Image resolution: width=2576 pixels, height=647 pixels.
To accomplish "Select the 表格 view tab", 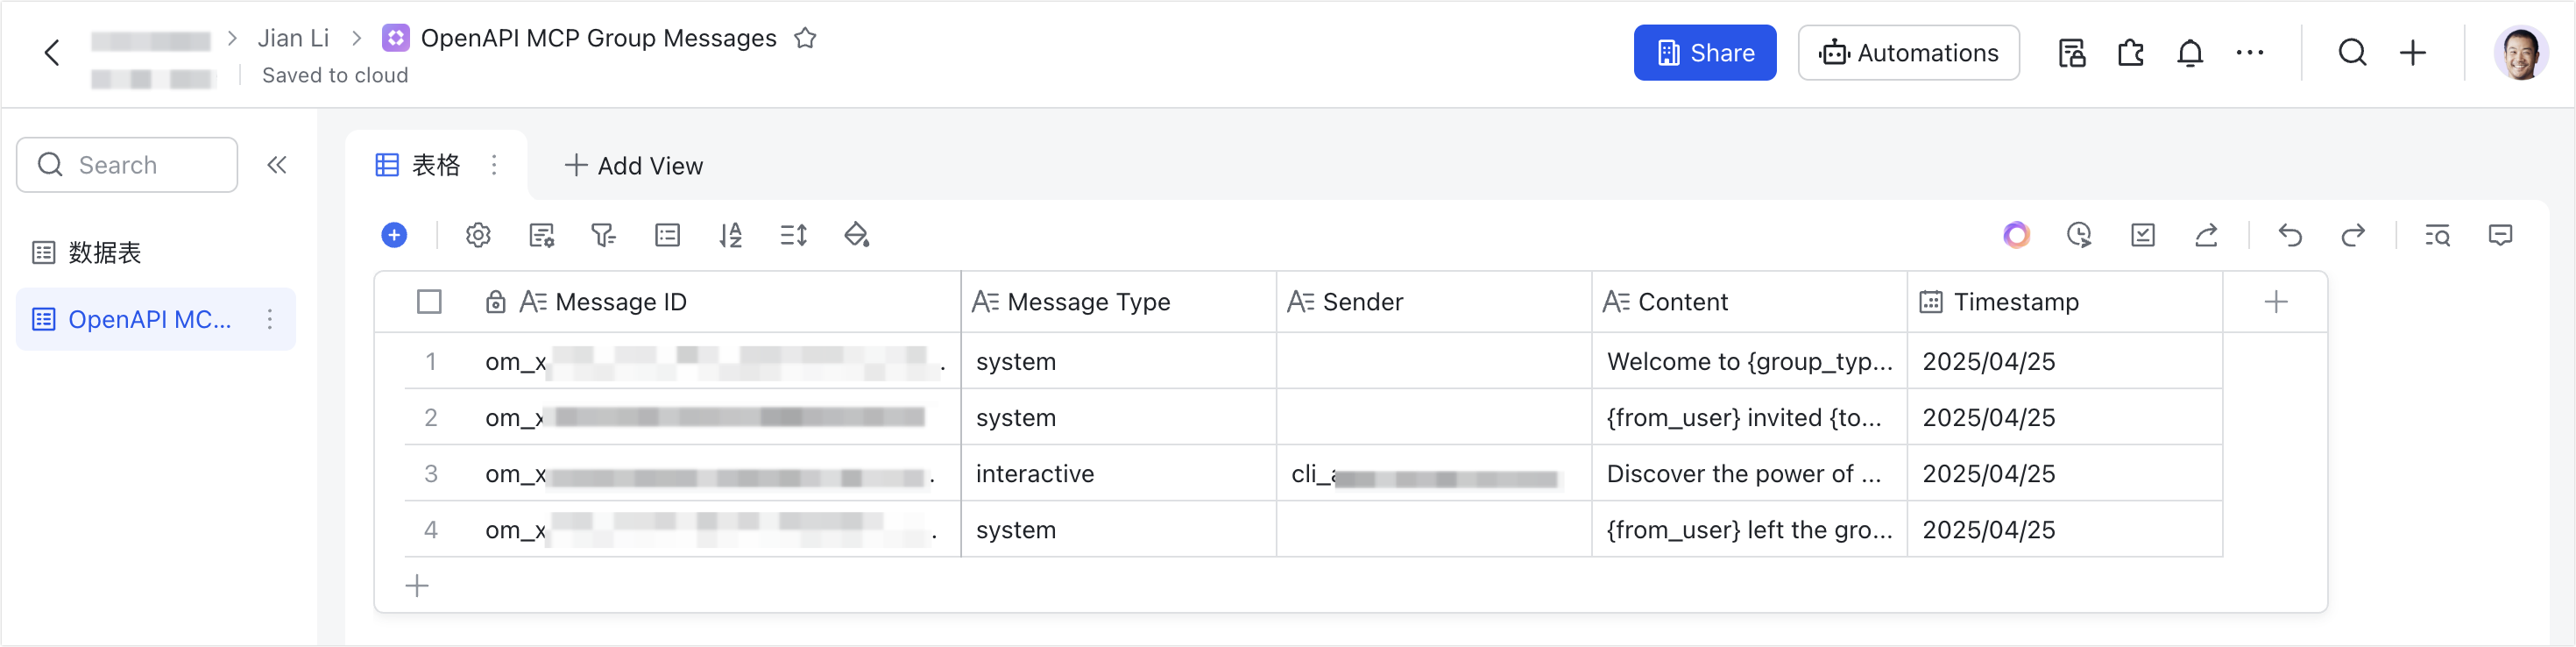I will pyautogui.click(x=420, y=165).
